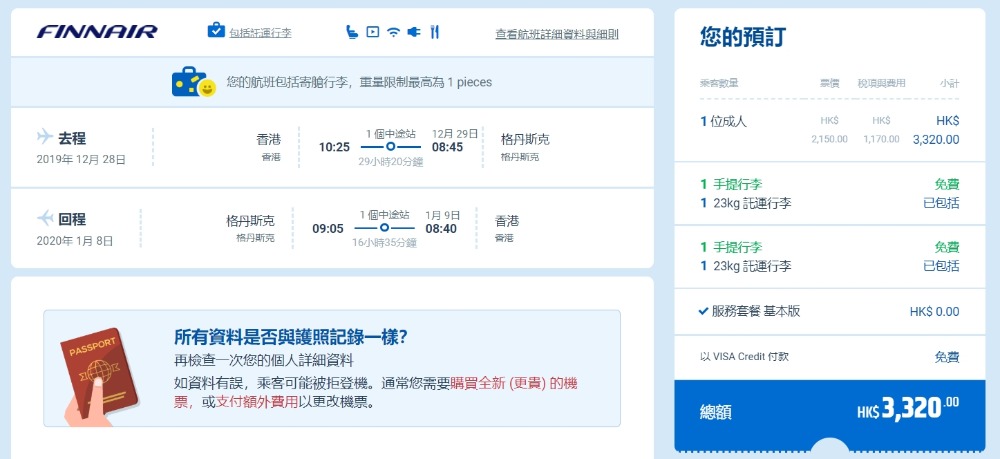This screenshot has width=1000, height=459.
Task: Click the Finnair logo
Action: coord(97,32)
